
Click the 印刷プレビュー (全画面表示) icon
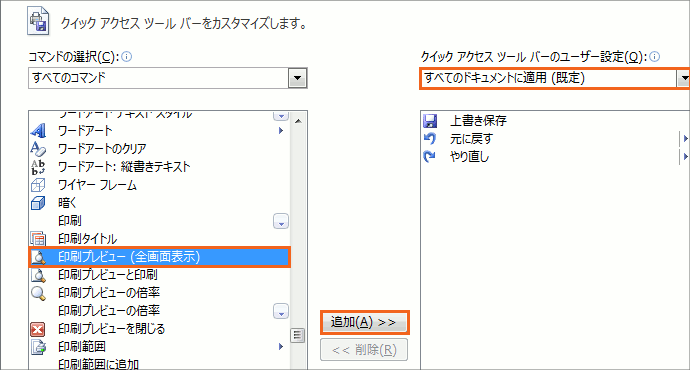click(x=38, y=257)
